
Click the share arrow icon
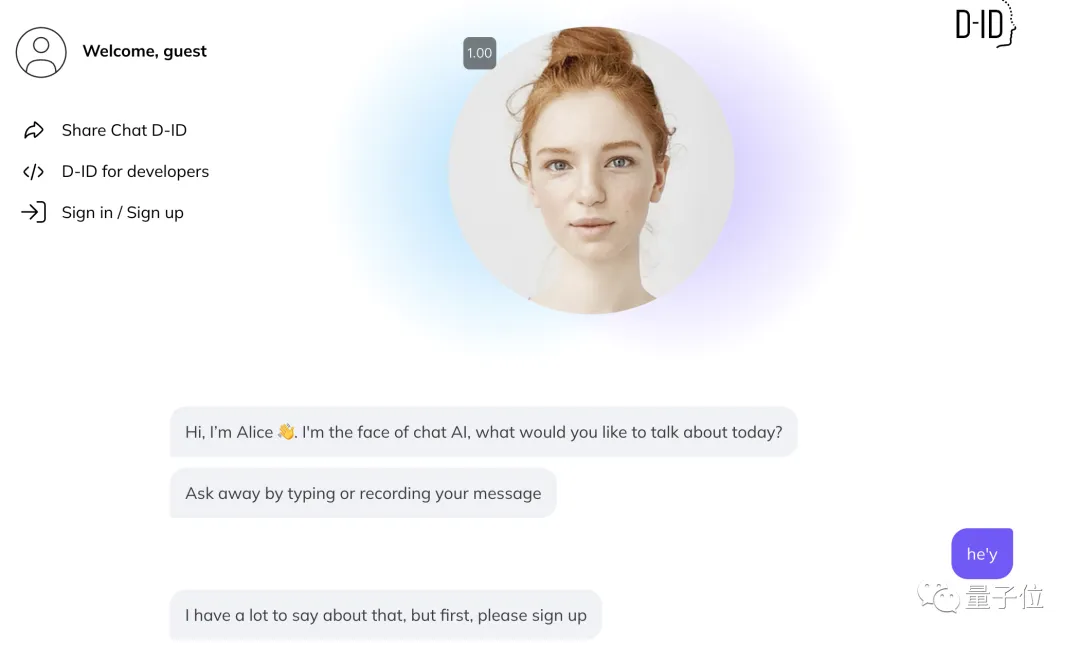pyautogui.click(x=34, y=130)
